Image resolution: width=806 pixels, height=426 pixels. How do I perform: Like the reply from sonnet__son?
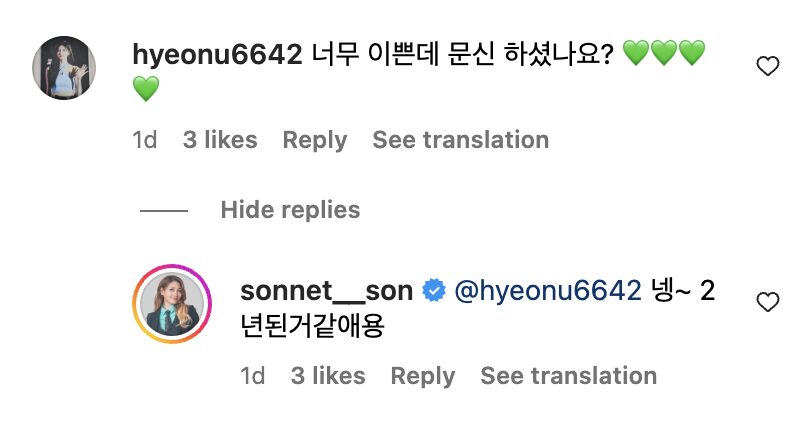[767, 302]
